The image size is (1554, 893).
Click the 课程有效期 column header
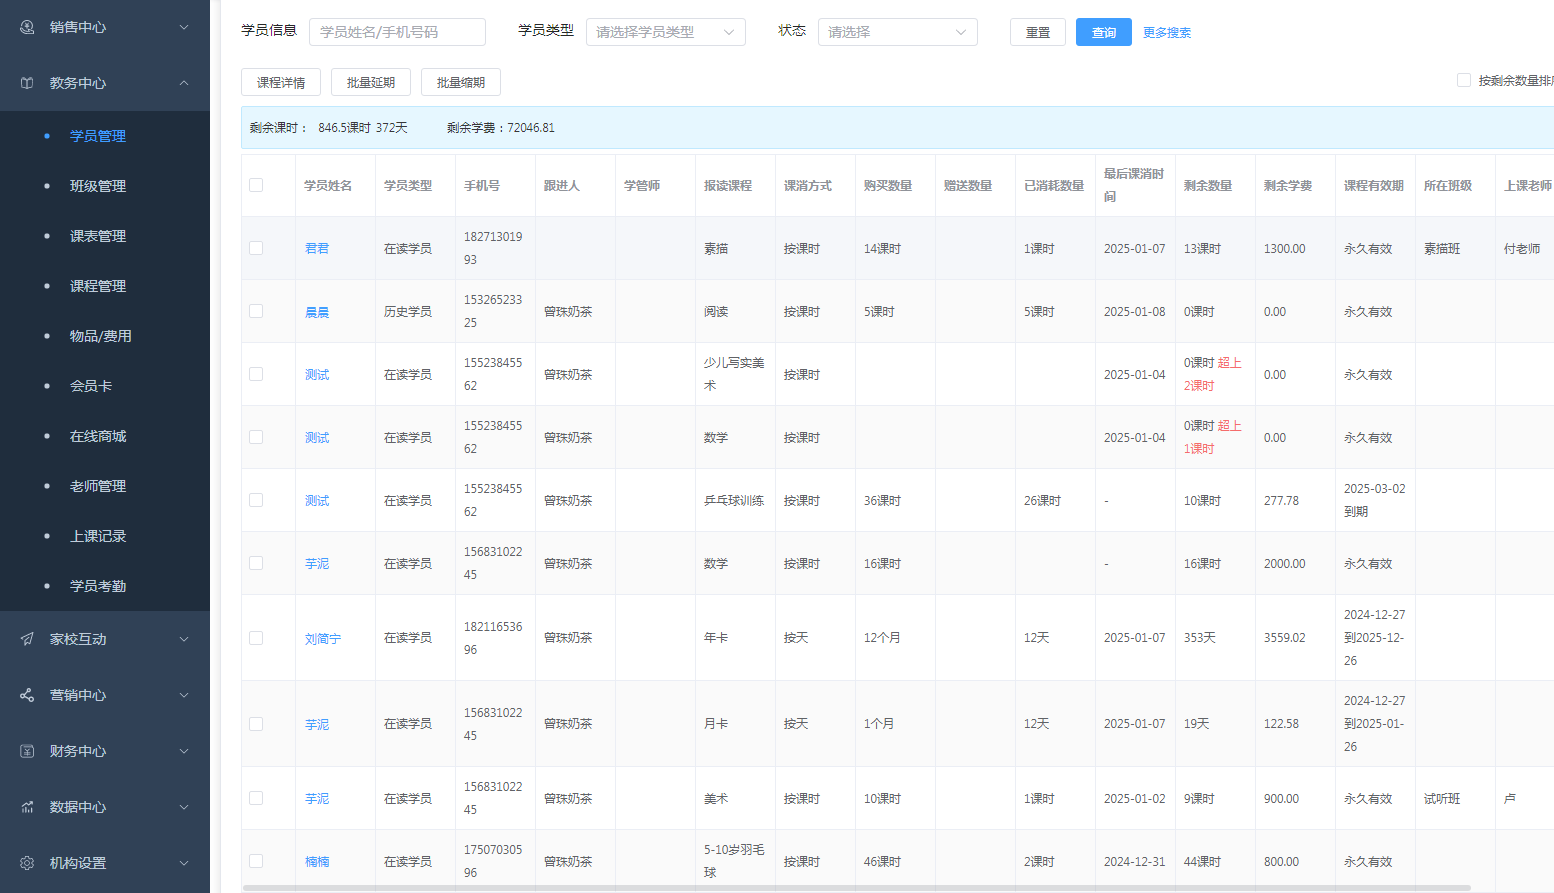click(x=1374, y=186)
